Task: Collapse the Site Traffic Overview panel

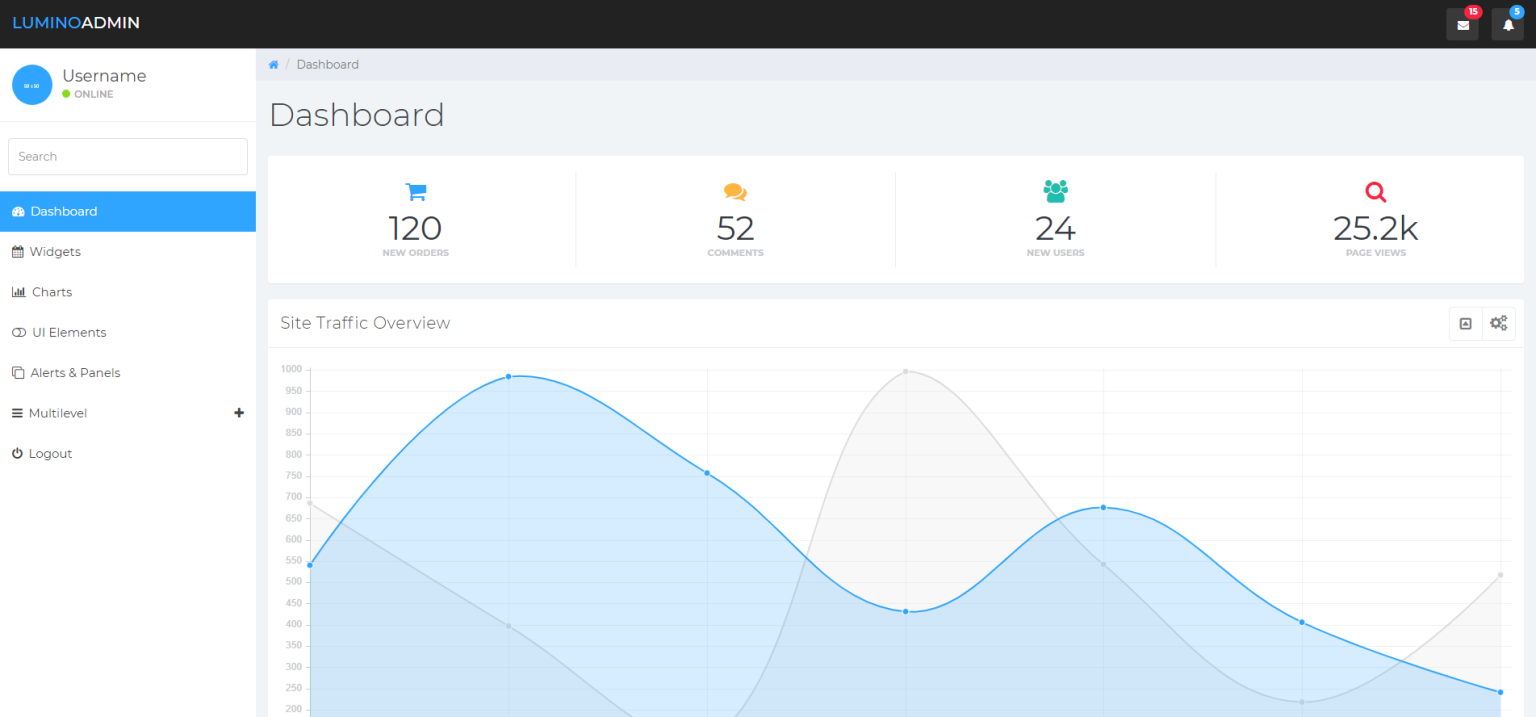Action: [x=1466, y=322]
